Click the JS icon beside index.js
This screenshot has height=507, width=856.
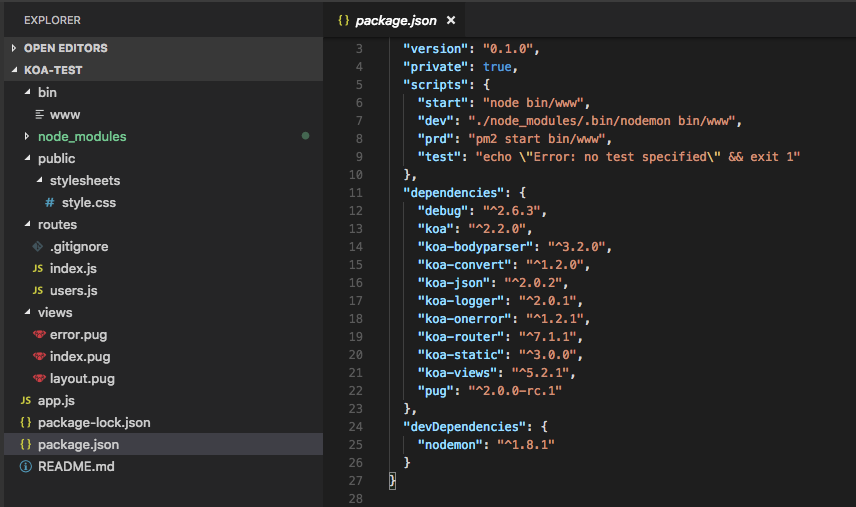click(x=38, y=269)
